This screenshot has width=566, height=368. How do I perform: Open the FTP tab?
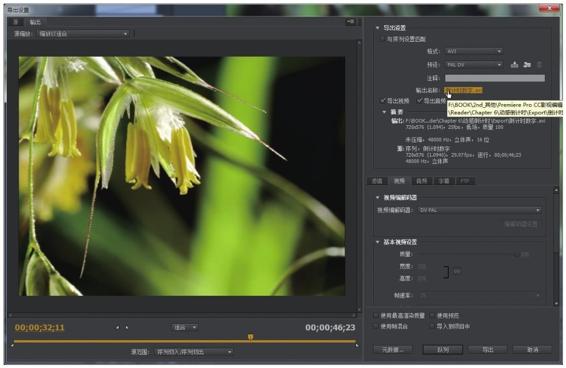click(465, 181)
